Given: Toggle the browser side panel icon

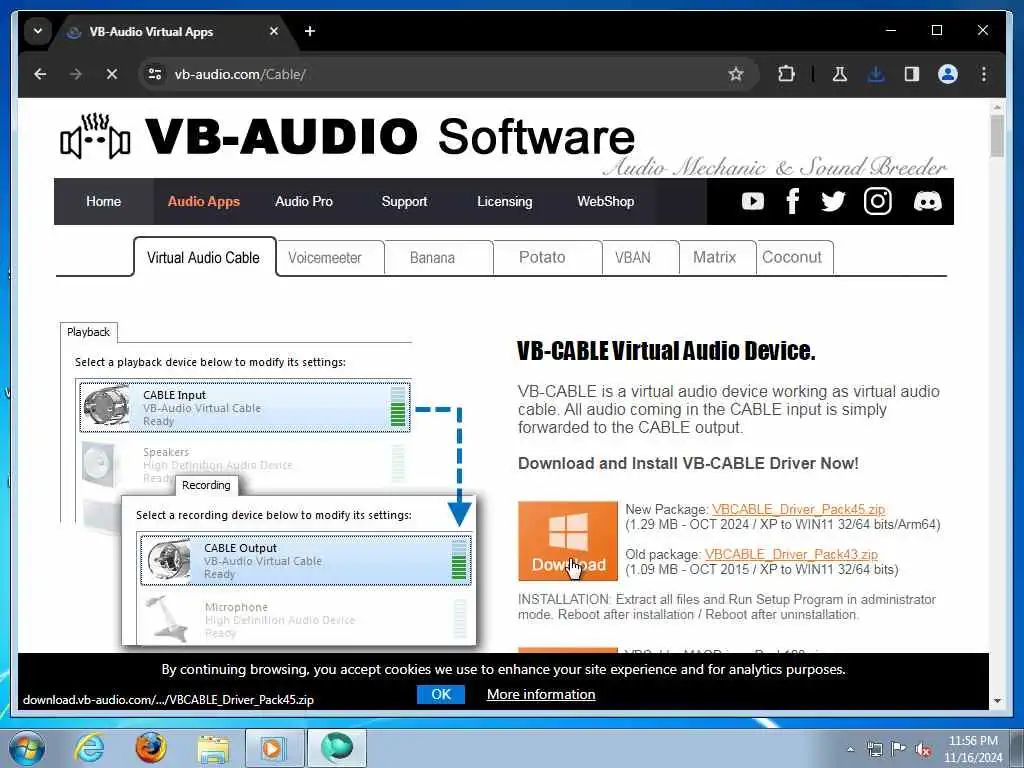Looking at the screenshot, I should (x=912, y=74).
